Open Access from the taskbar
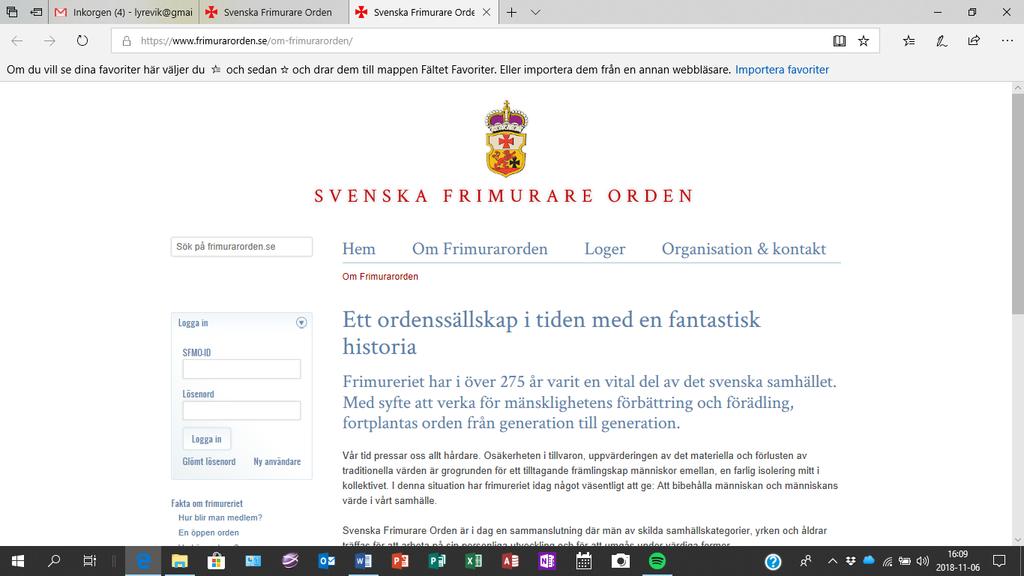The image size is (1024, 576). (x=510, y=561)
